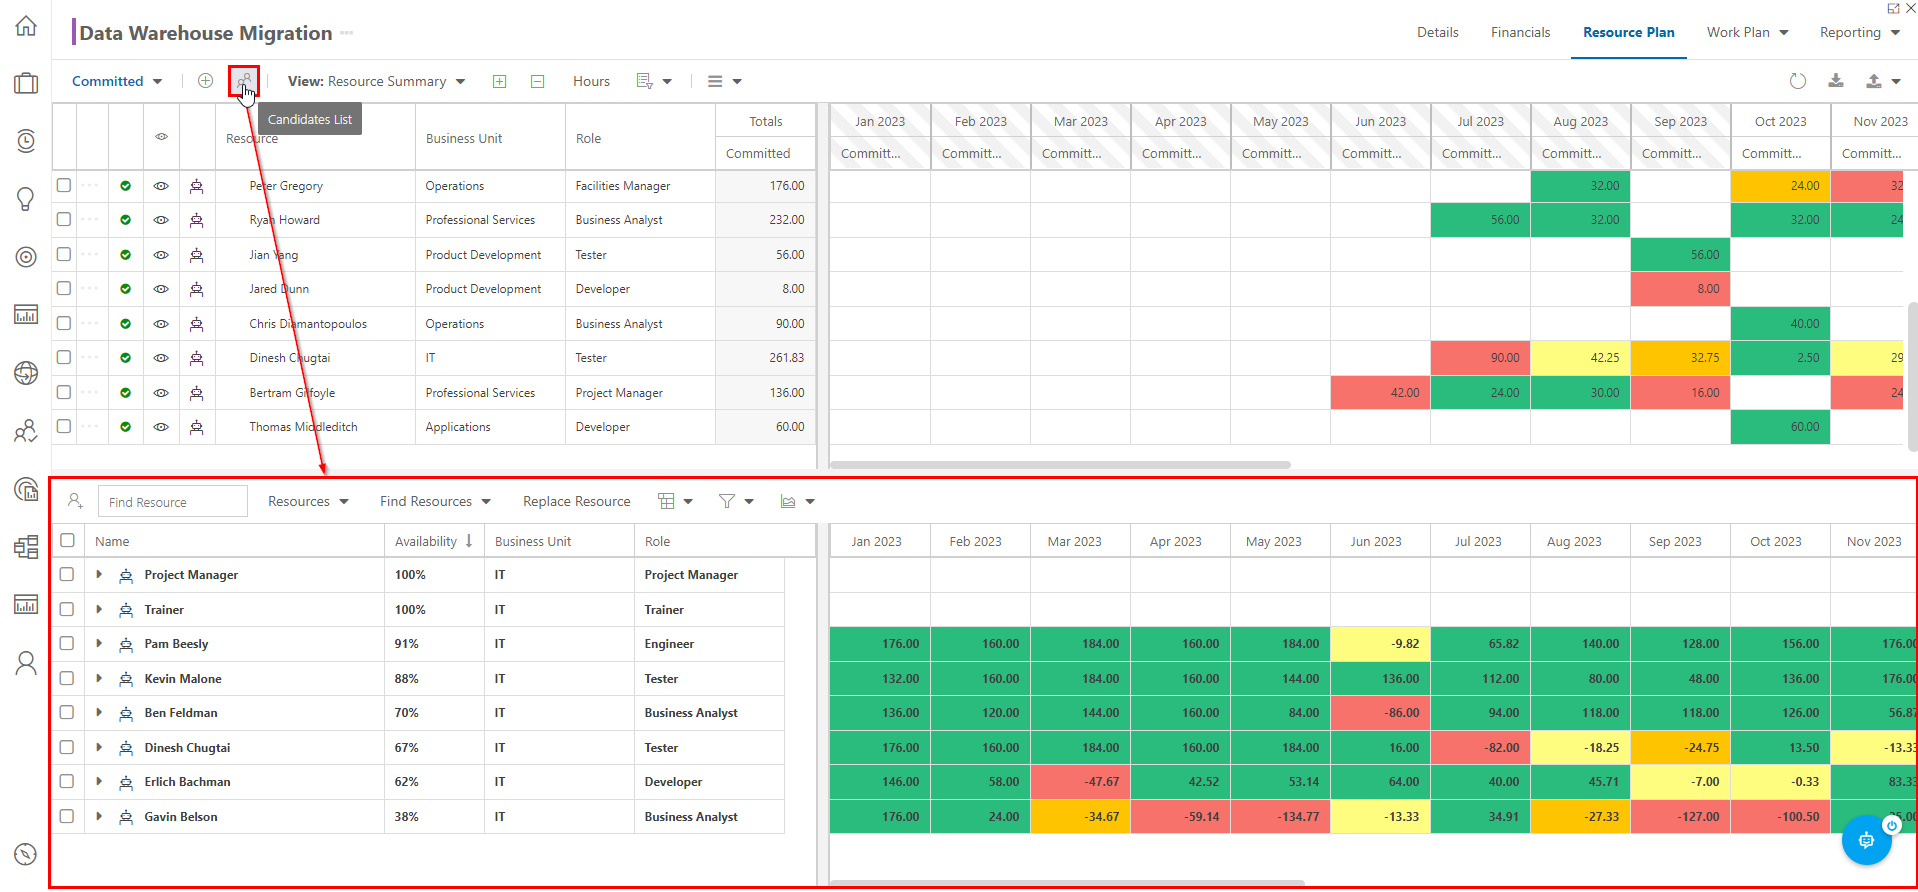Click the Find Resource search field

click(x=173, y=501)
